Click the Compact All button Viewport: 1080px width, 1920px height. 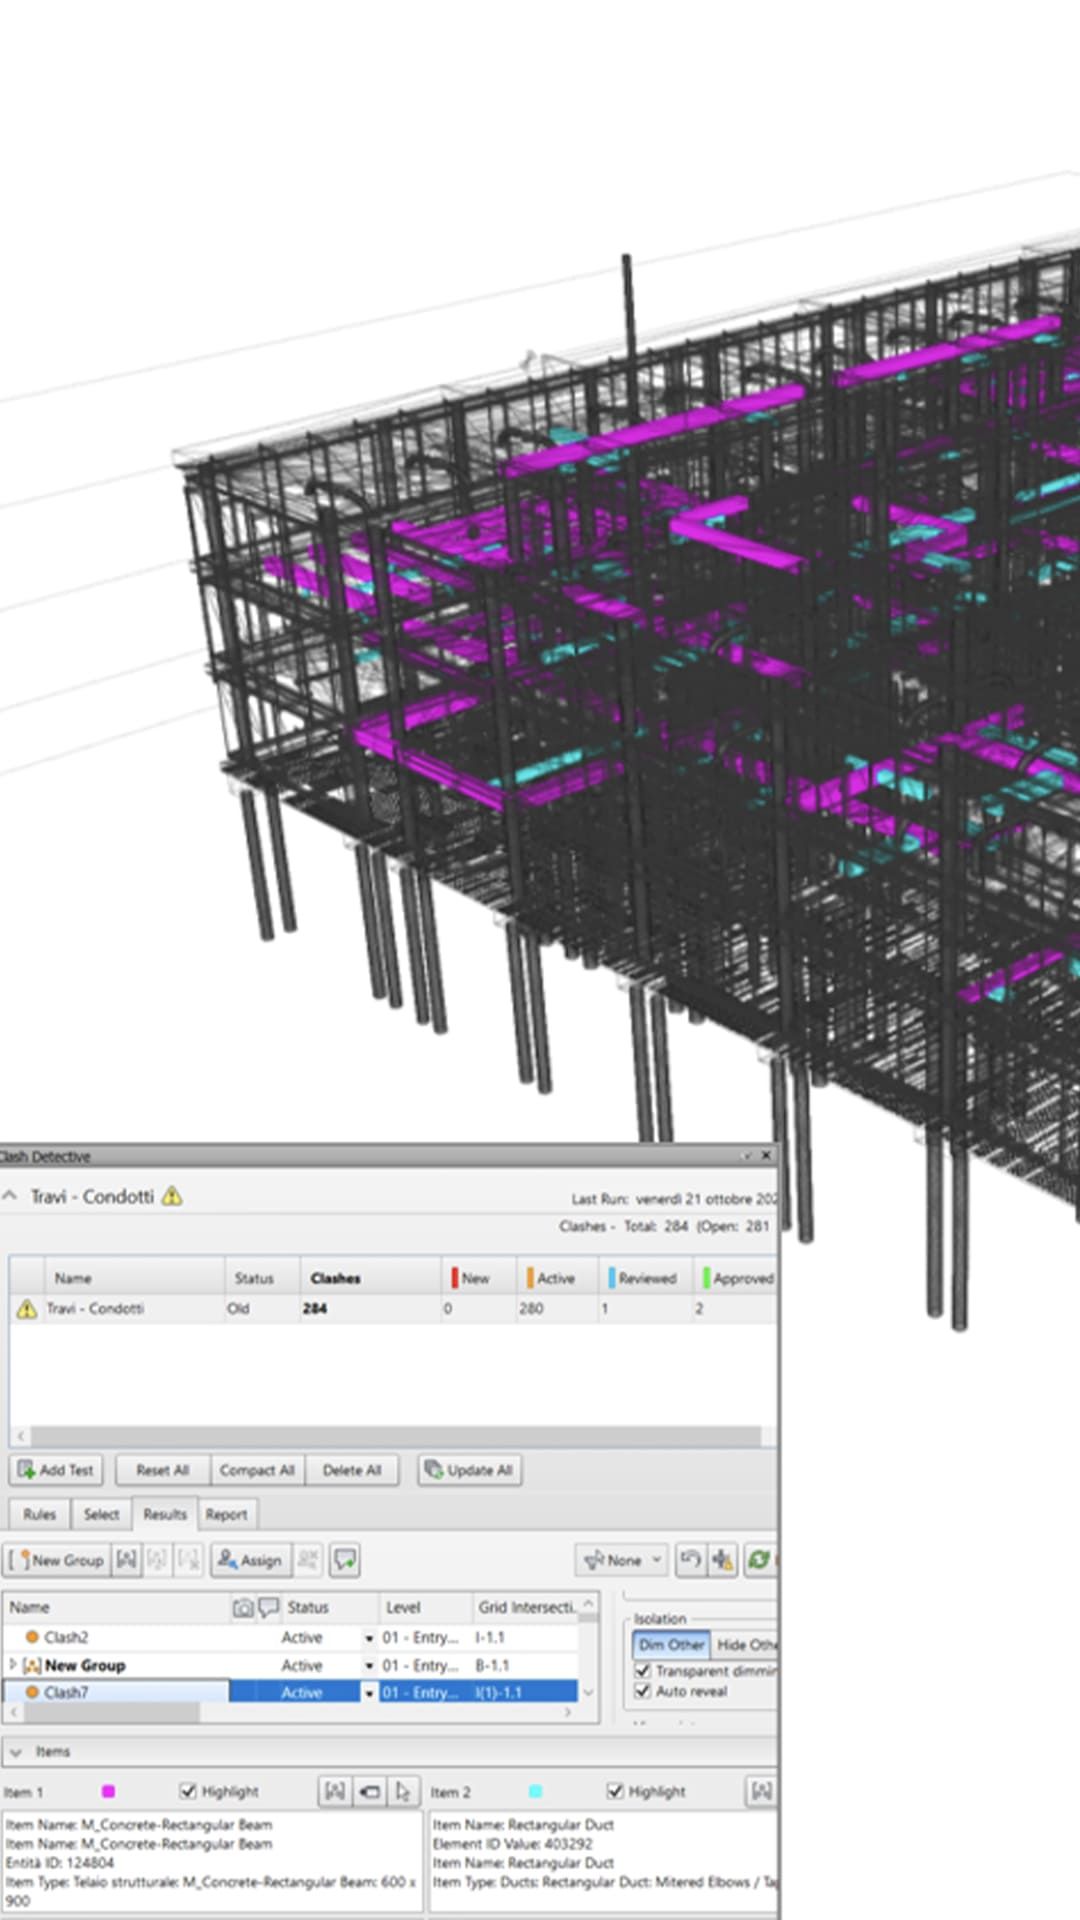coord(257,1470)
